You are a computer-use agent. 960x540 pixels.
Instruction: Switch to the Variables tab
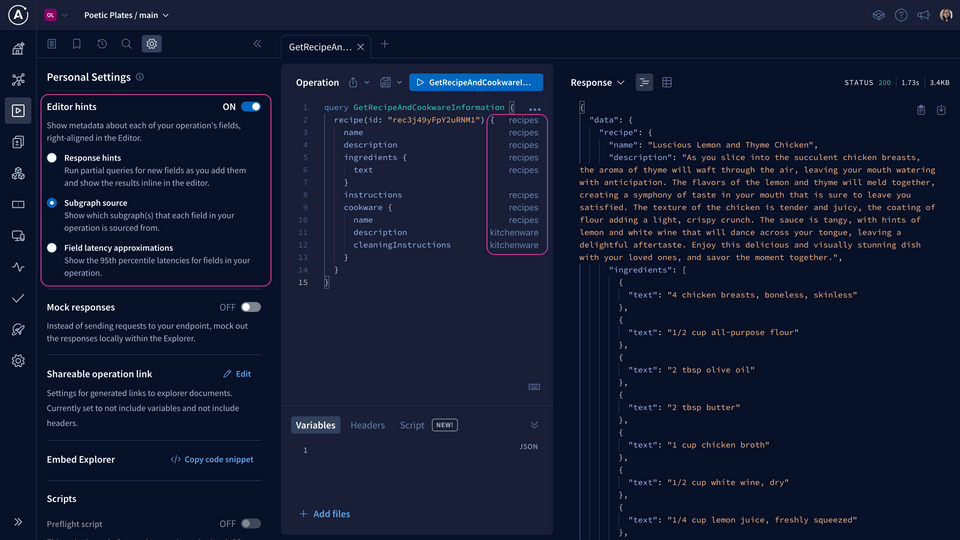point(315,425)
